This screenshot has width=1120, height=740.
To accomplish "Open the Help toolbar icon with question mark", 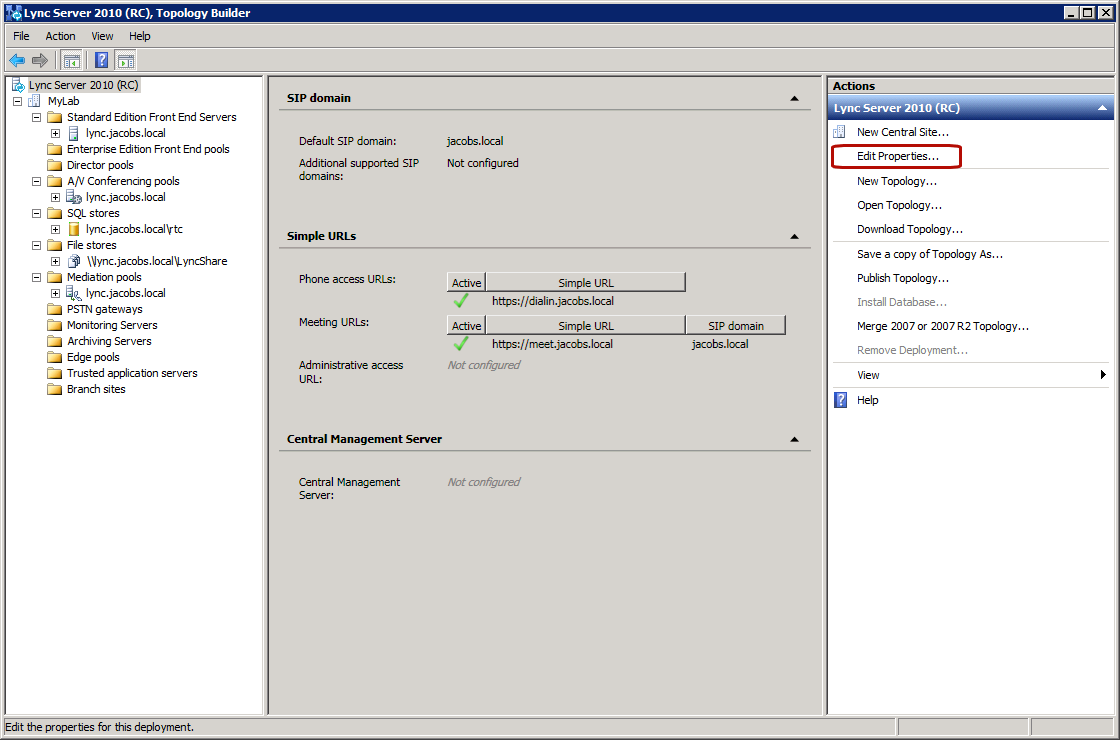I will pos(102,61).
